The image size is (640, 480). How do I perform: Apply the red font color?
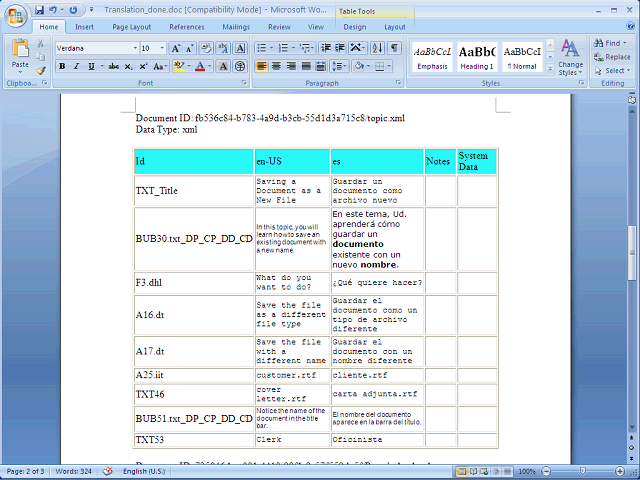(x=200, y=66)
